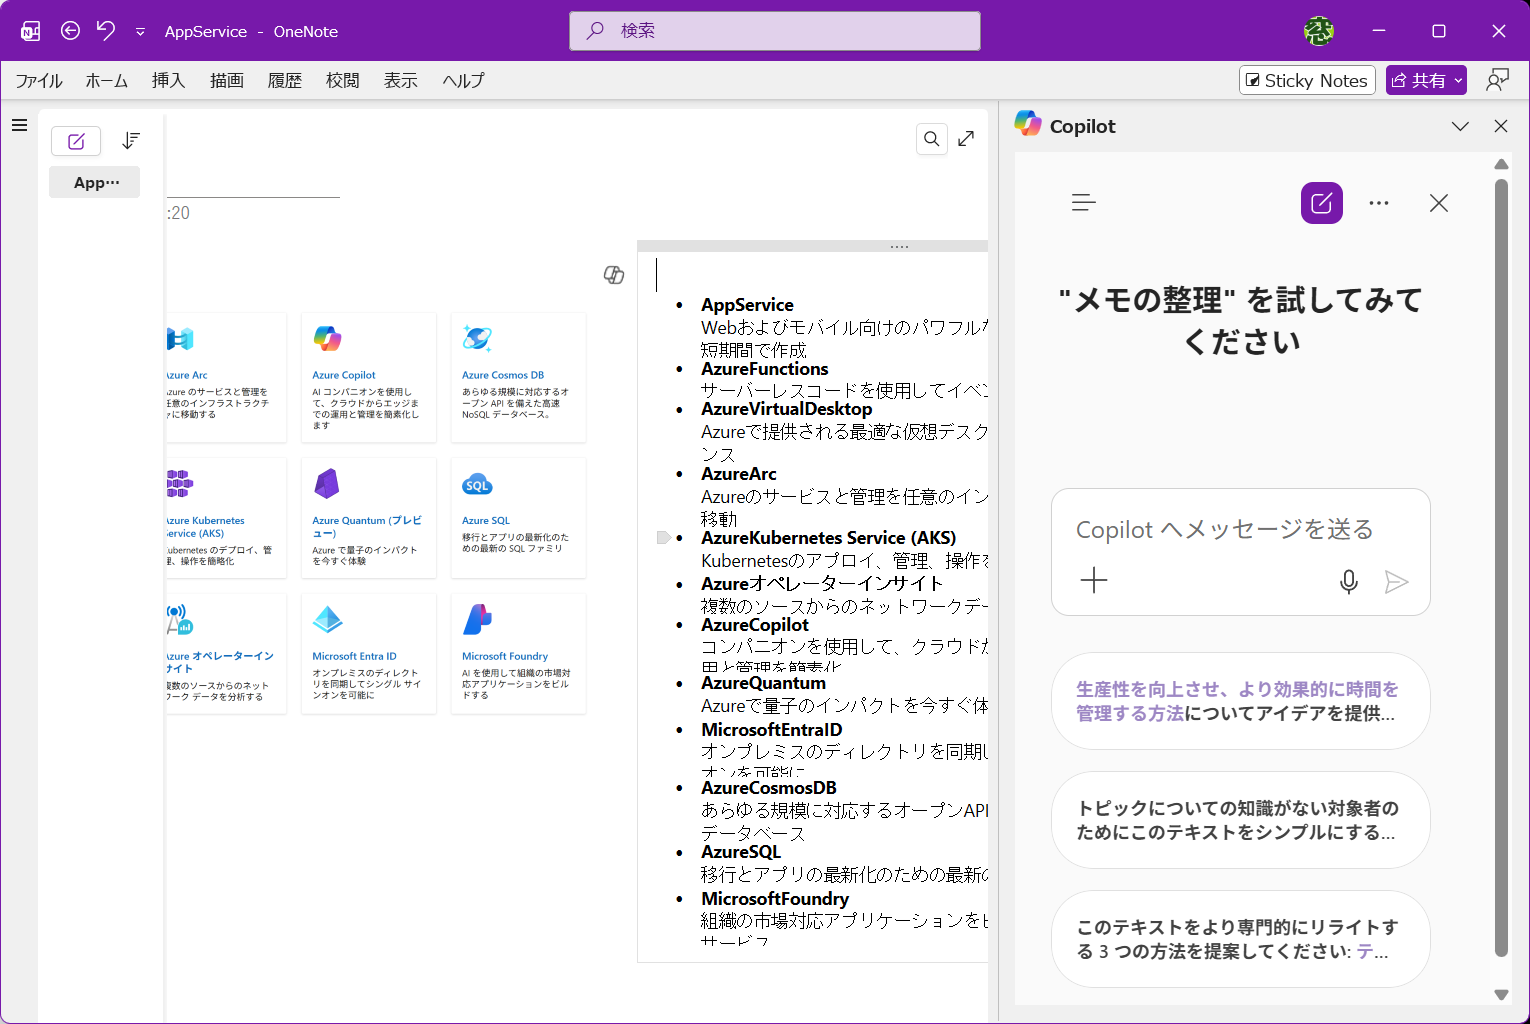Choose the productivity ideas suggestion card
This screenshot has height=1024, width=1530.
(1240, 701)
